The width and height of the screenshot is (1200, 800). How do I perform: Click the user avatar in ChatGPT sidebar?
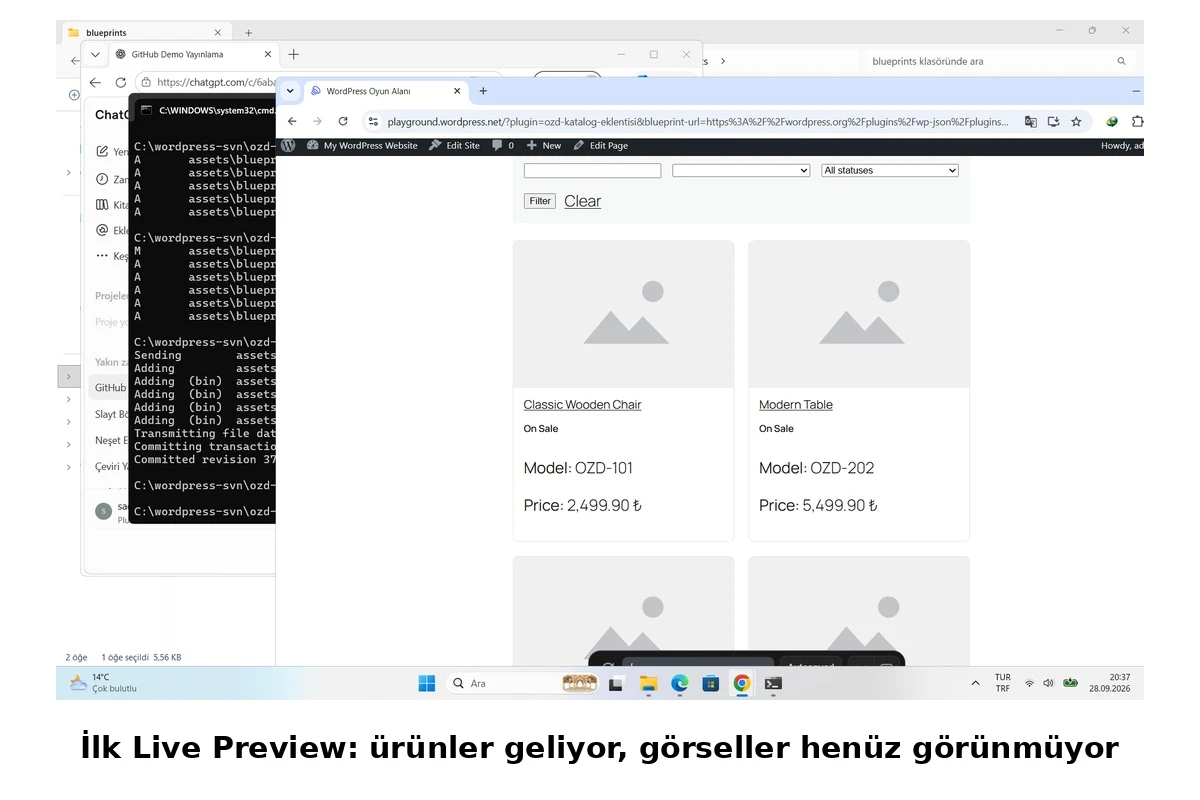(x=103, y=511)
